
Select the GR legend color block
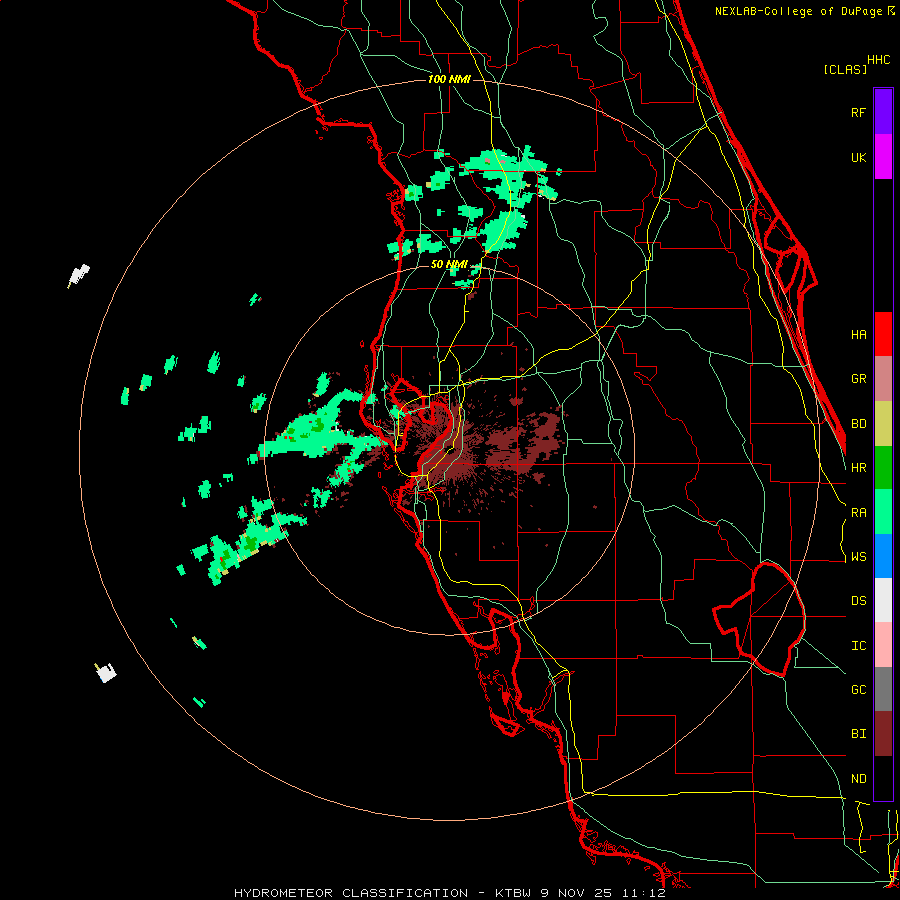(x=883, y=379)
